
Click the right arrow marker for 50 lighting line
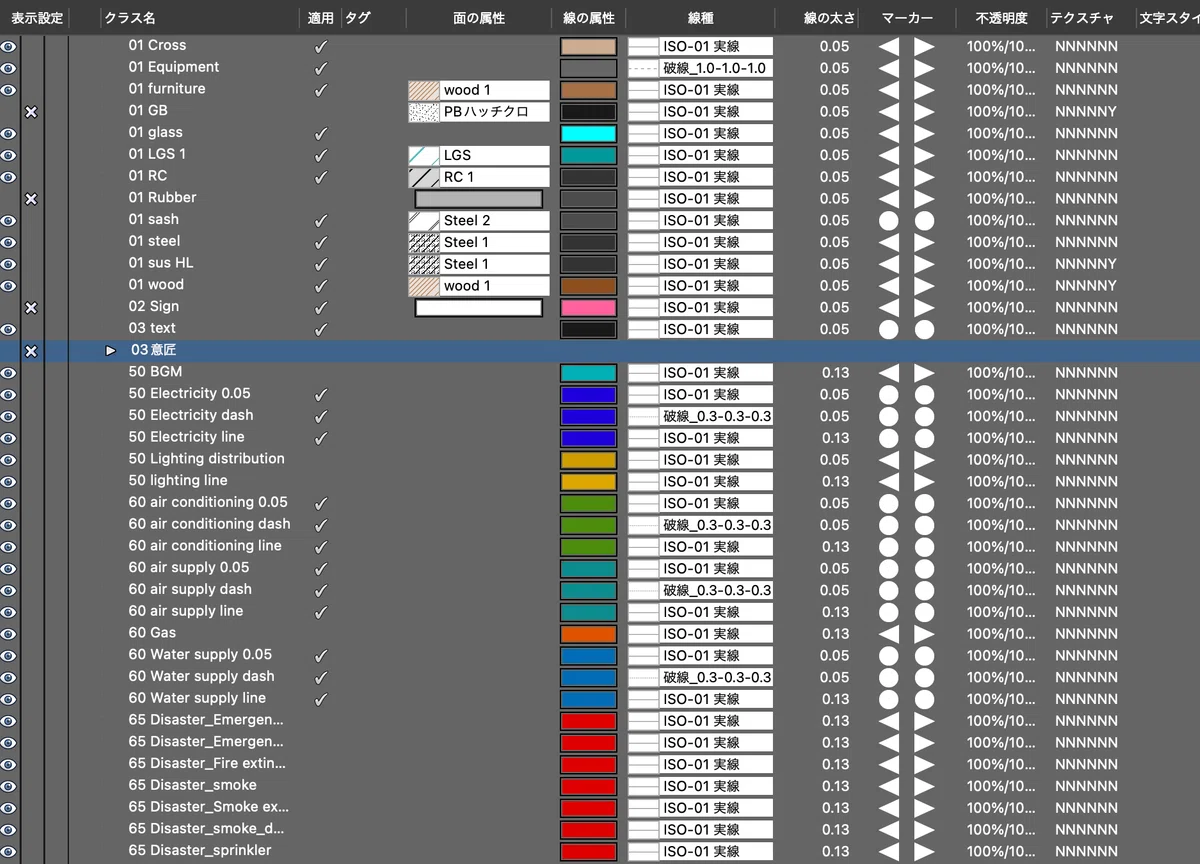click(924, 481)
